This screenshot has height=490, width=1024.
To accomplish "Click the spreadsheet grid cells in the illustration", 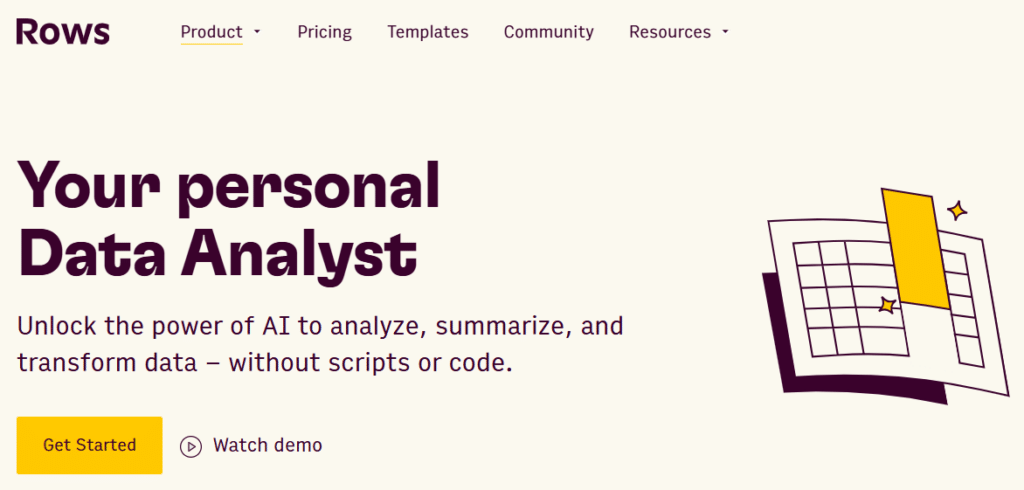I will click(x=850, y=299).
